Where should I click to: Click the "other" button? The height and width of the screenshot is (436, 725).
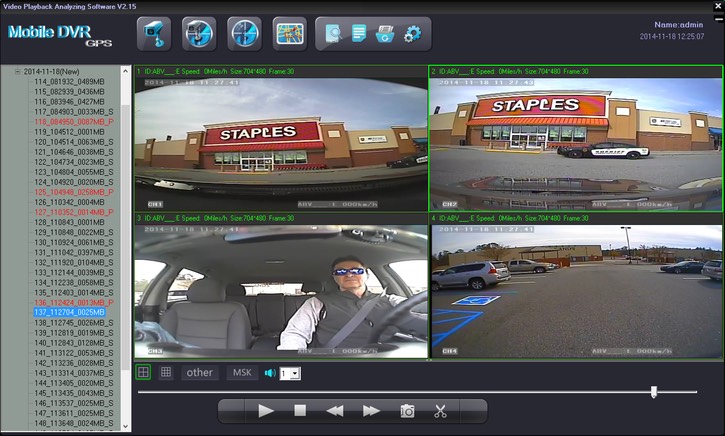tap(200, 372)
